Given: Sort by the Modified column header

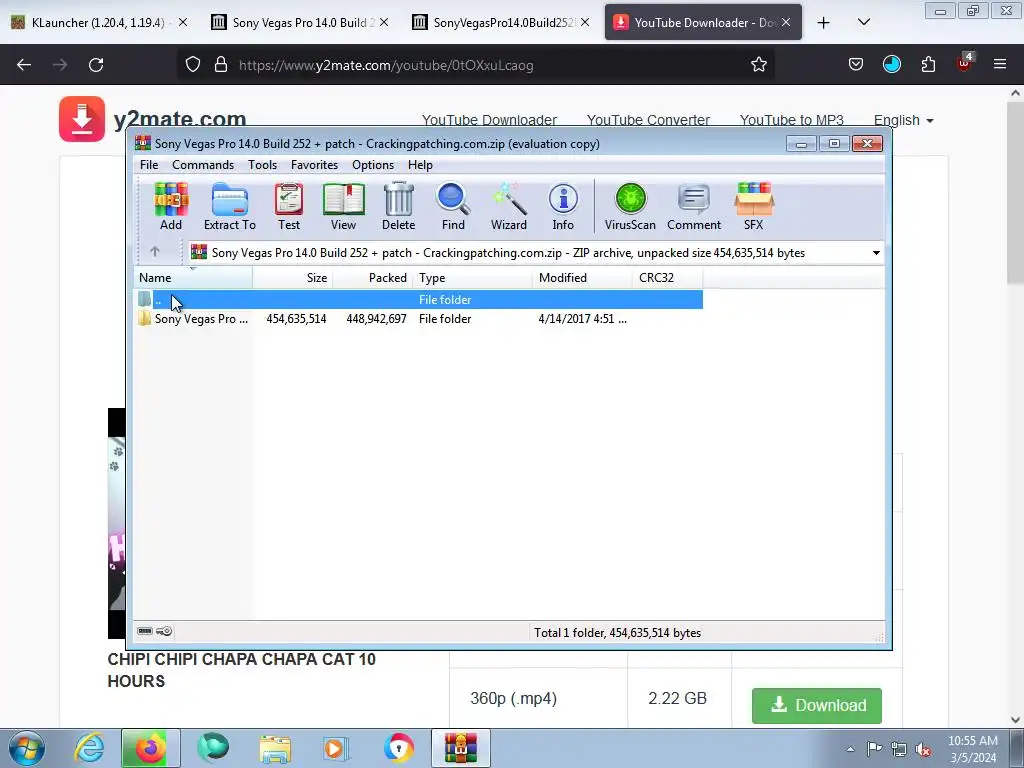Looking at the screenshot, I should pyautogui.click(x=582, y=278).
